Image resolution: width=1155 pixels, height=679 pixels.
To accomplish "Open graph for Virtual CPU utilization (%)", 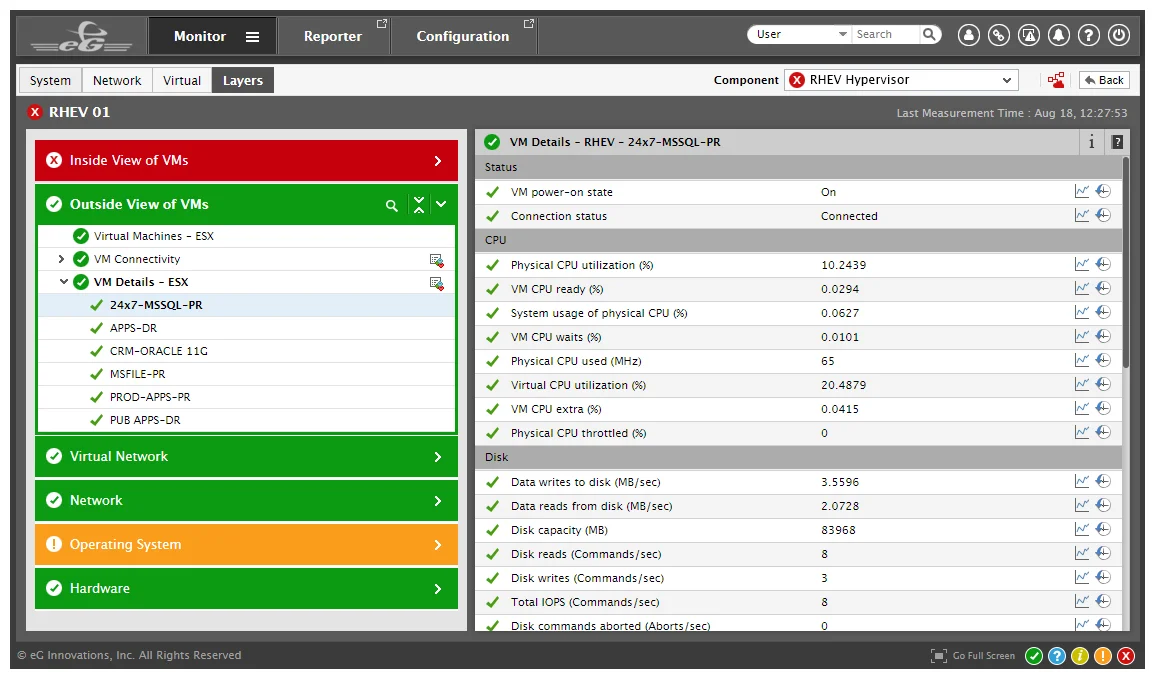I will (1081, 384).
